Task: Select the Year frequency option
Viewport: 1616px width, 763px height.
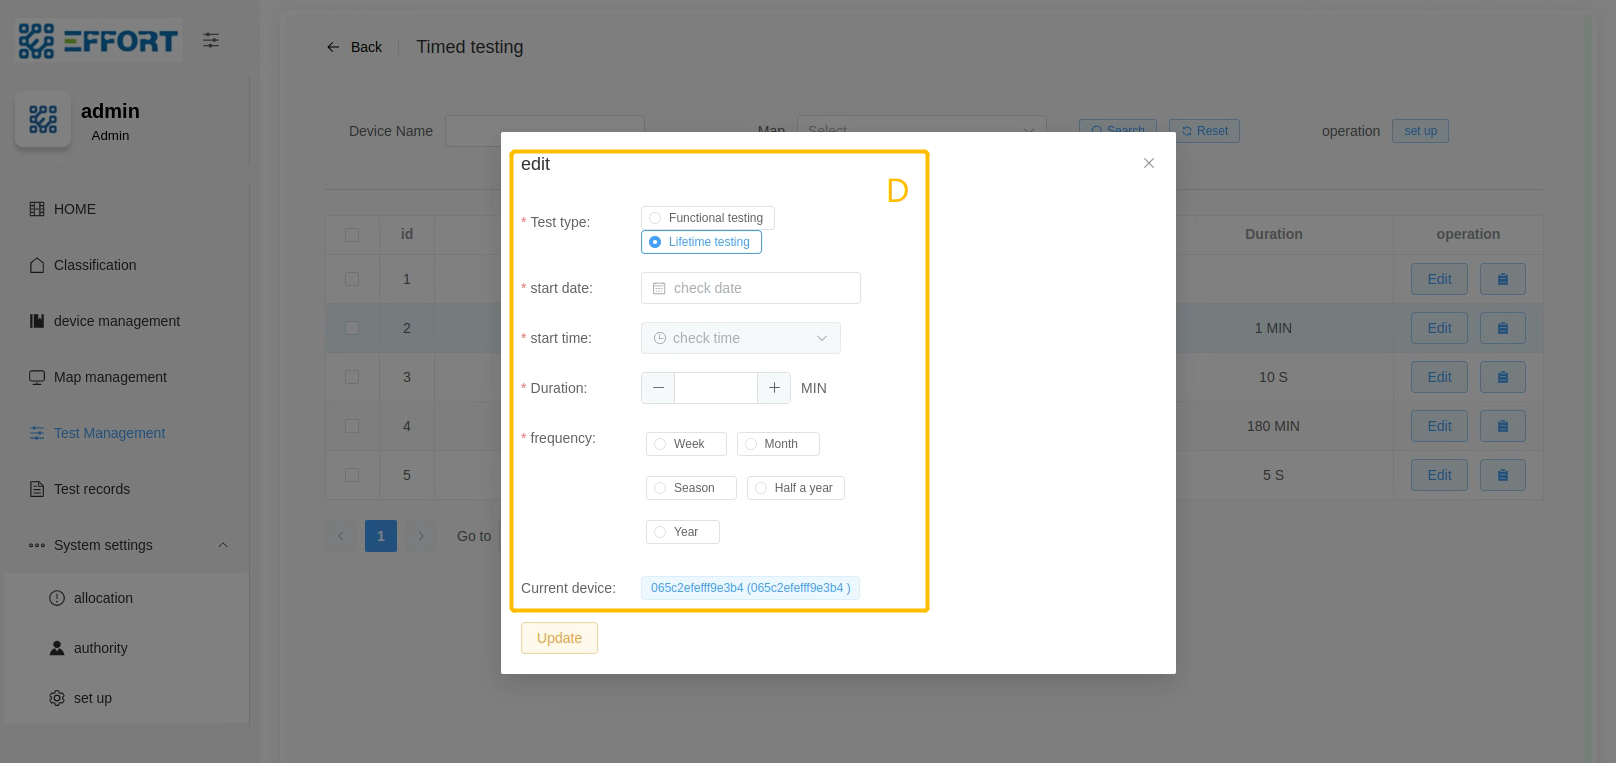Action: 661,532
